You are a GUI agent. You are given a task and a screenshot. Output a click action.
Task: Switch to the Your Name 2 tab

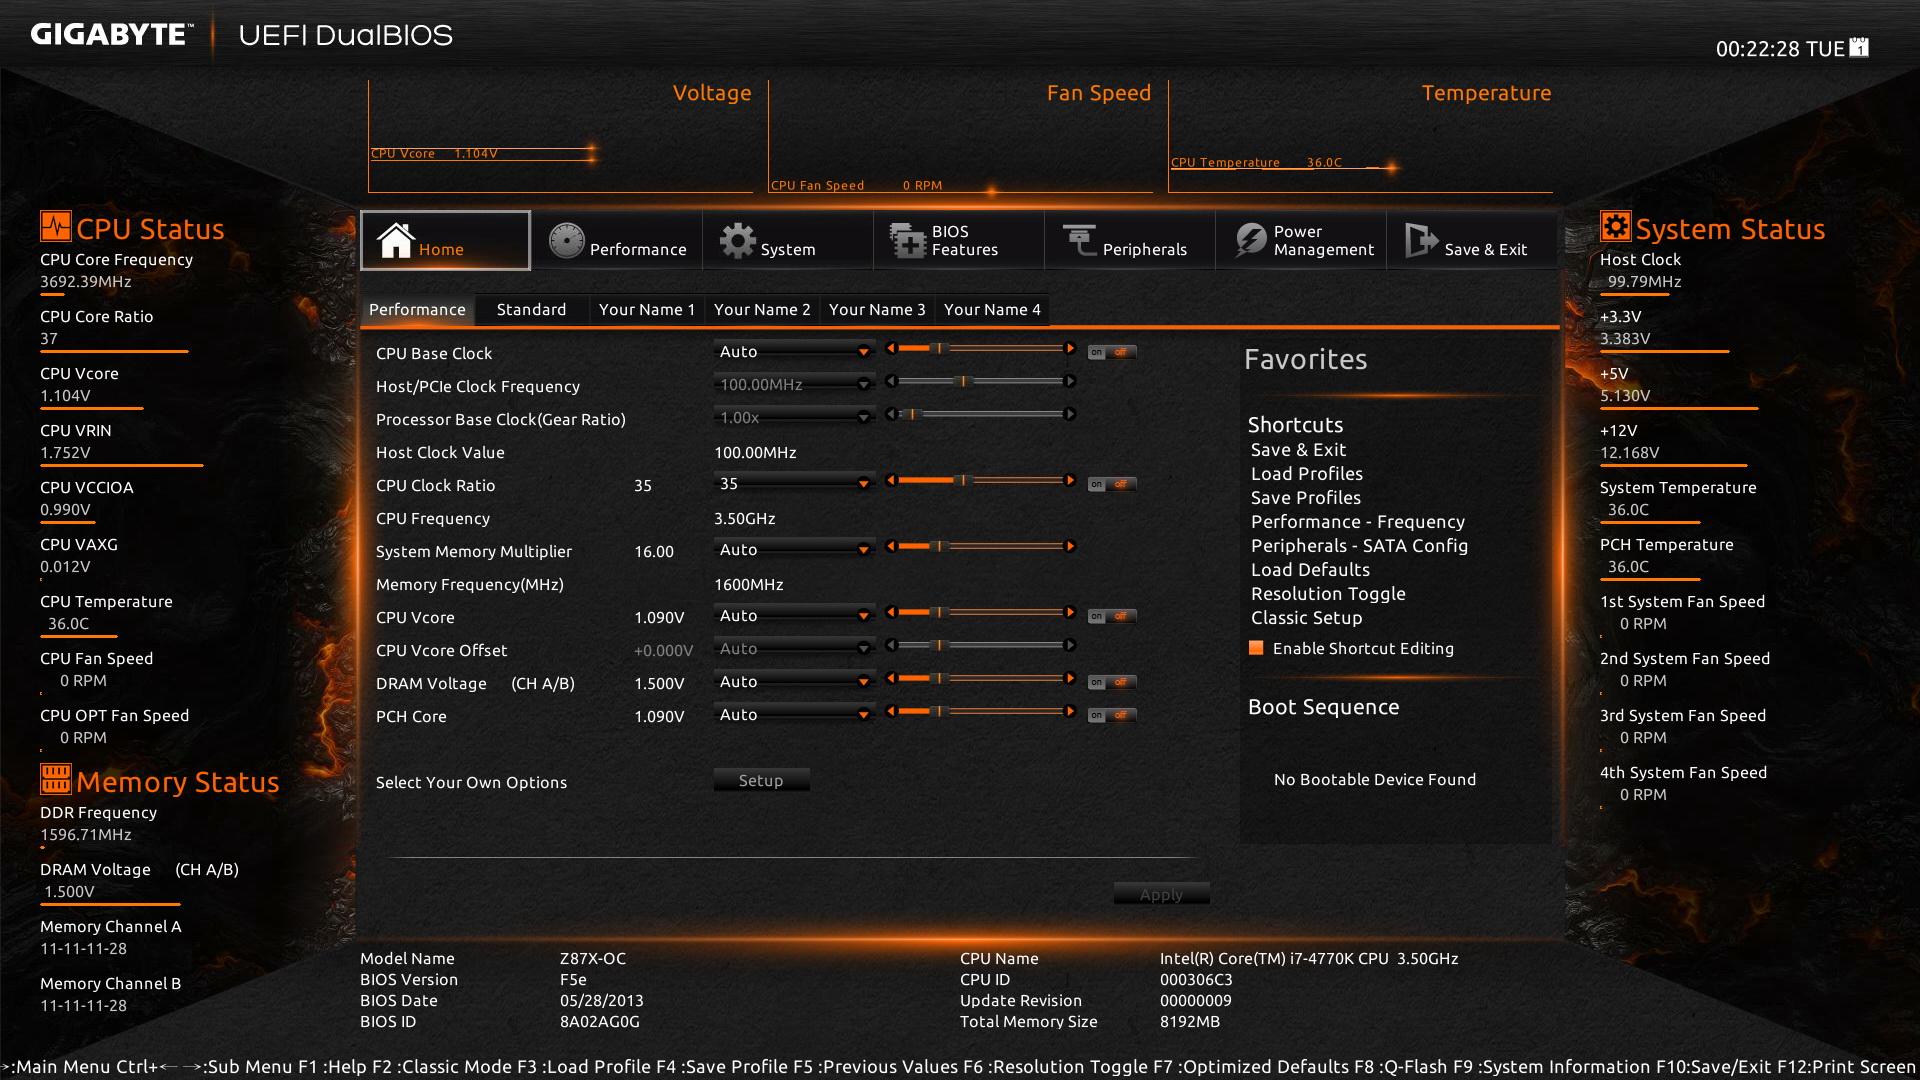(x=762, y=309)
